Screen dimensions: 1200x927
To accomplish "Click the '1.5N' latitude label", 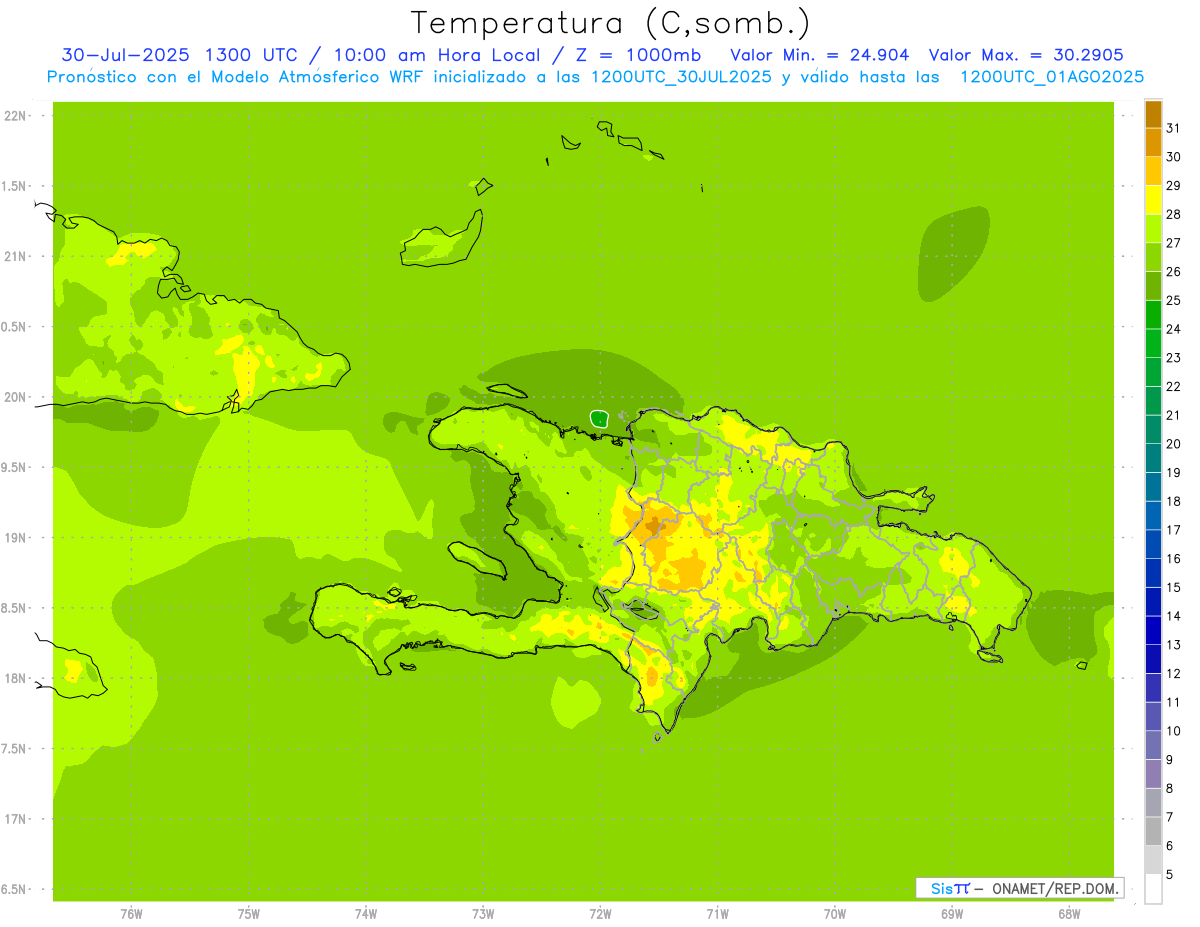I will pyautogui.click(x=15, y=186).
